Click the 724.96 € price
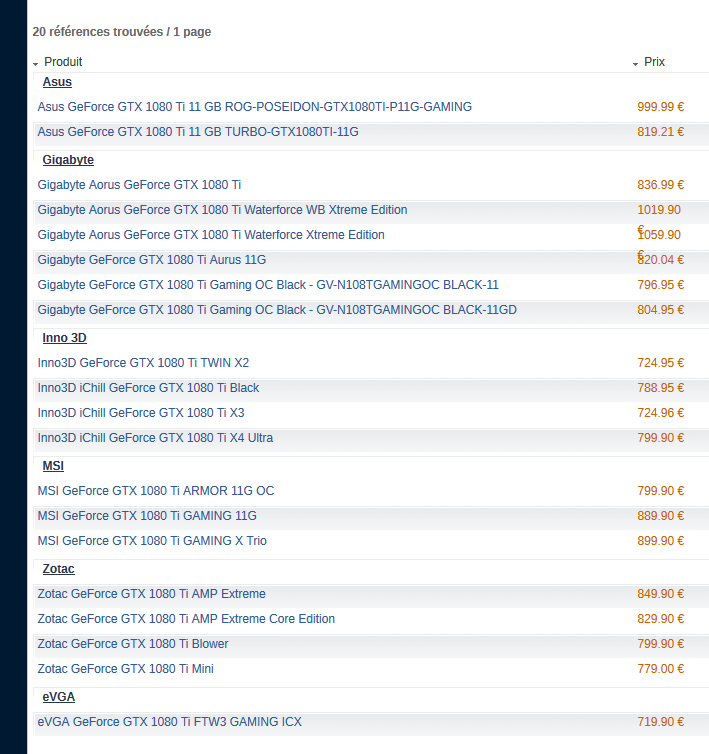The image size is (709, 754). coord(660,413)
